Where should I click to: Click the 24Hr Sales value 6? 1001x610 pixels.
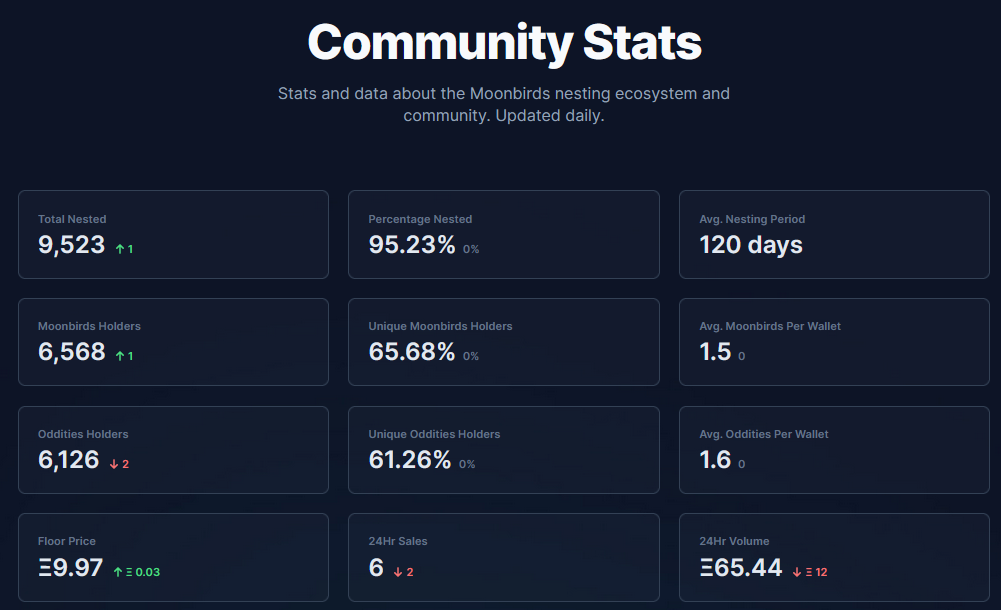click(x=376, y=568)
